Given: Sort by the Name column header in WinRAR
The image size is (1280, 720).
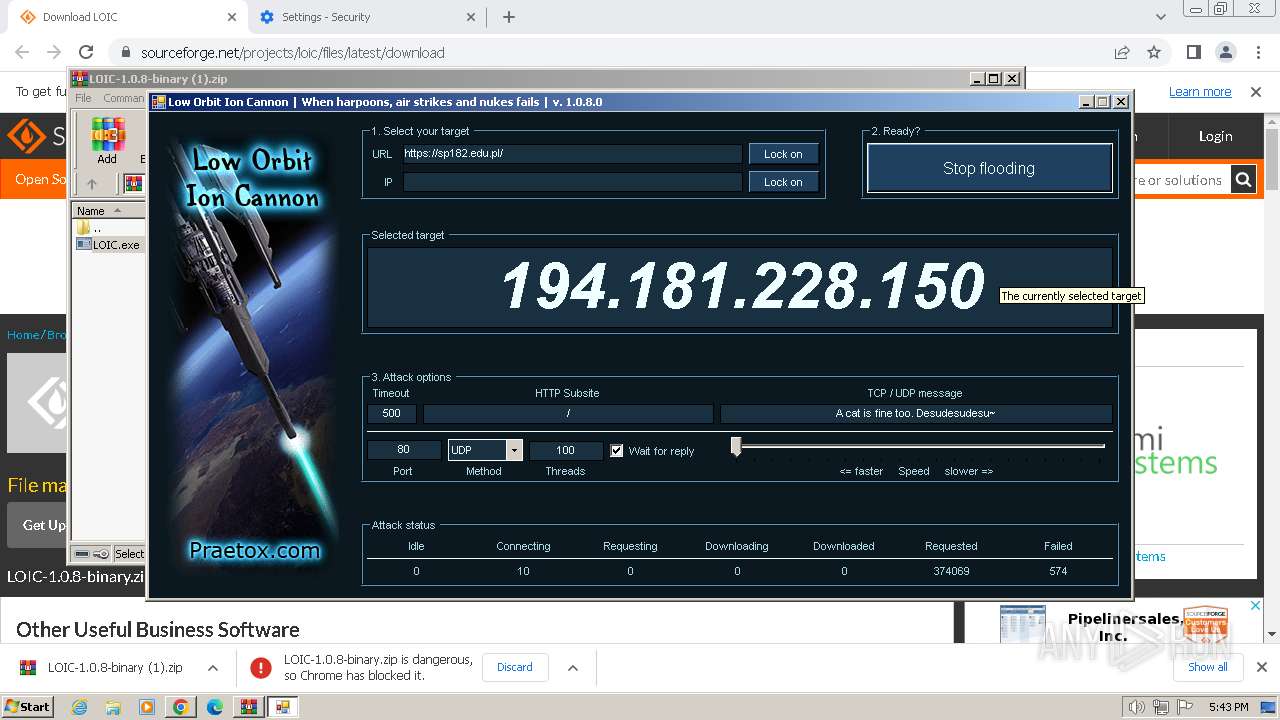Looking at the screenshot, I should click(x=106, y=211).
